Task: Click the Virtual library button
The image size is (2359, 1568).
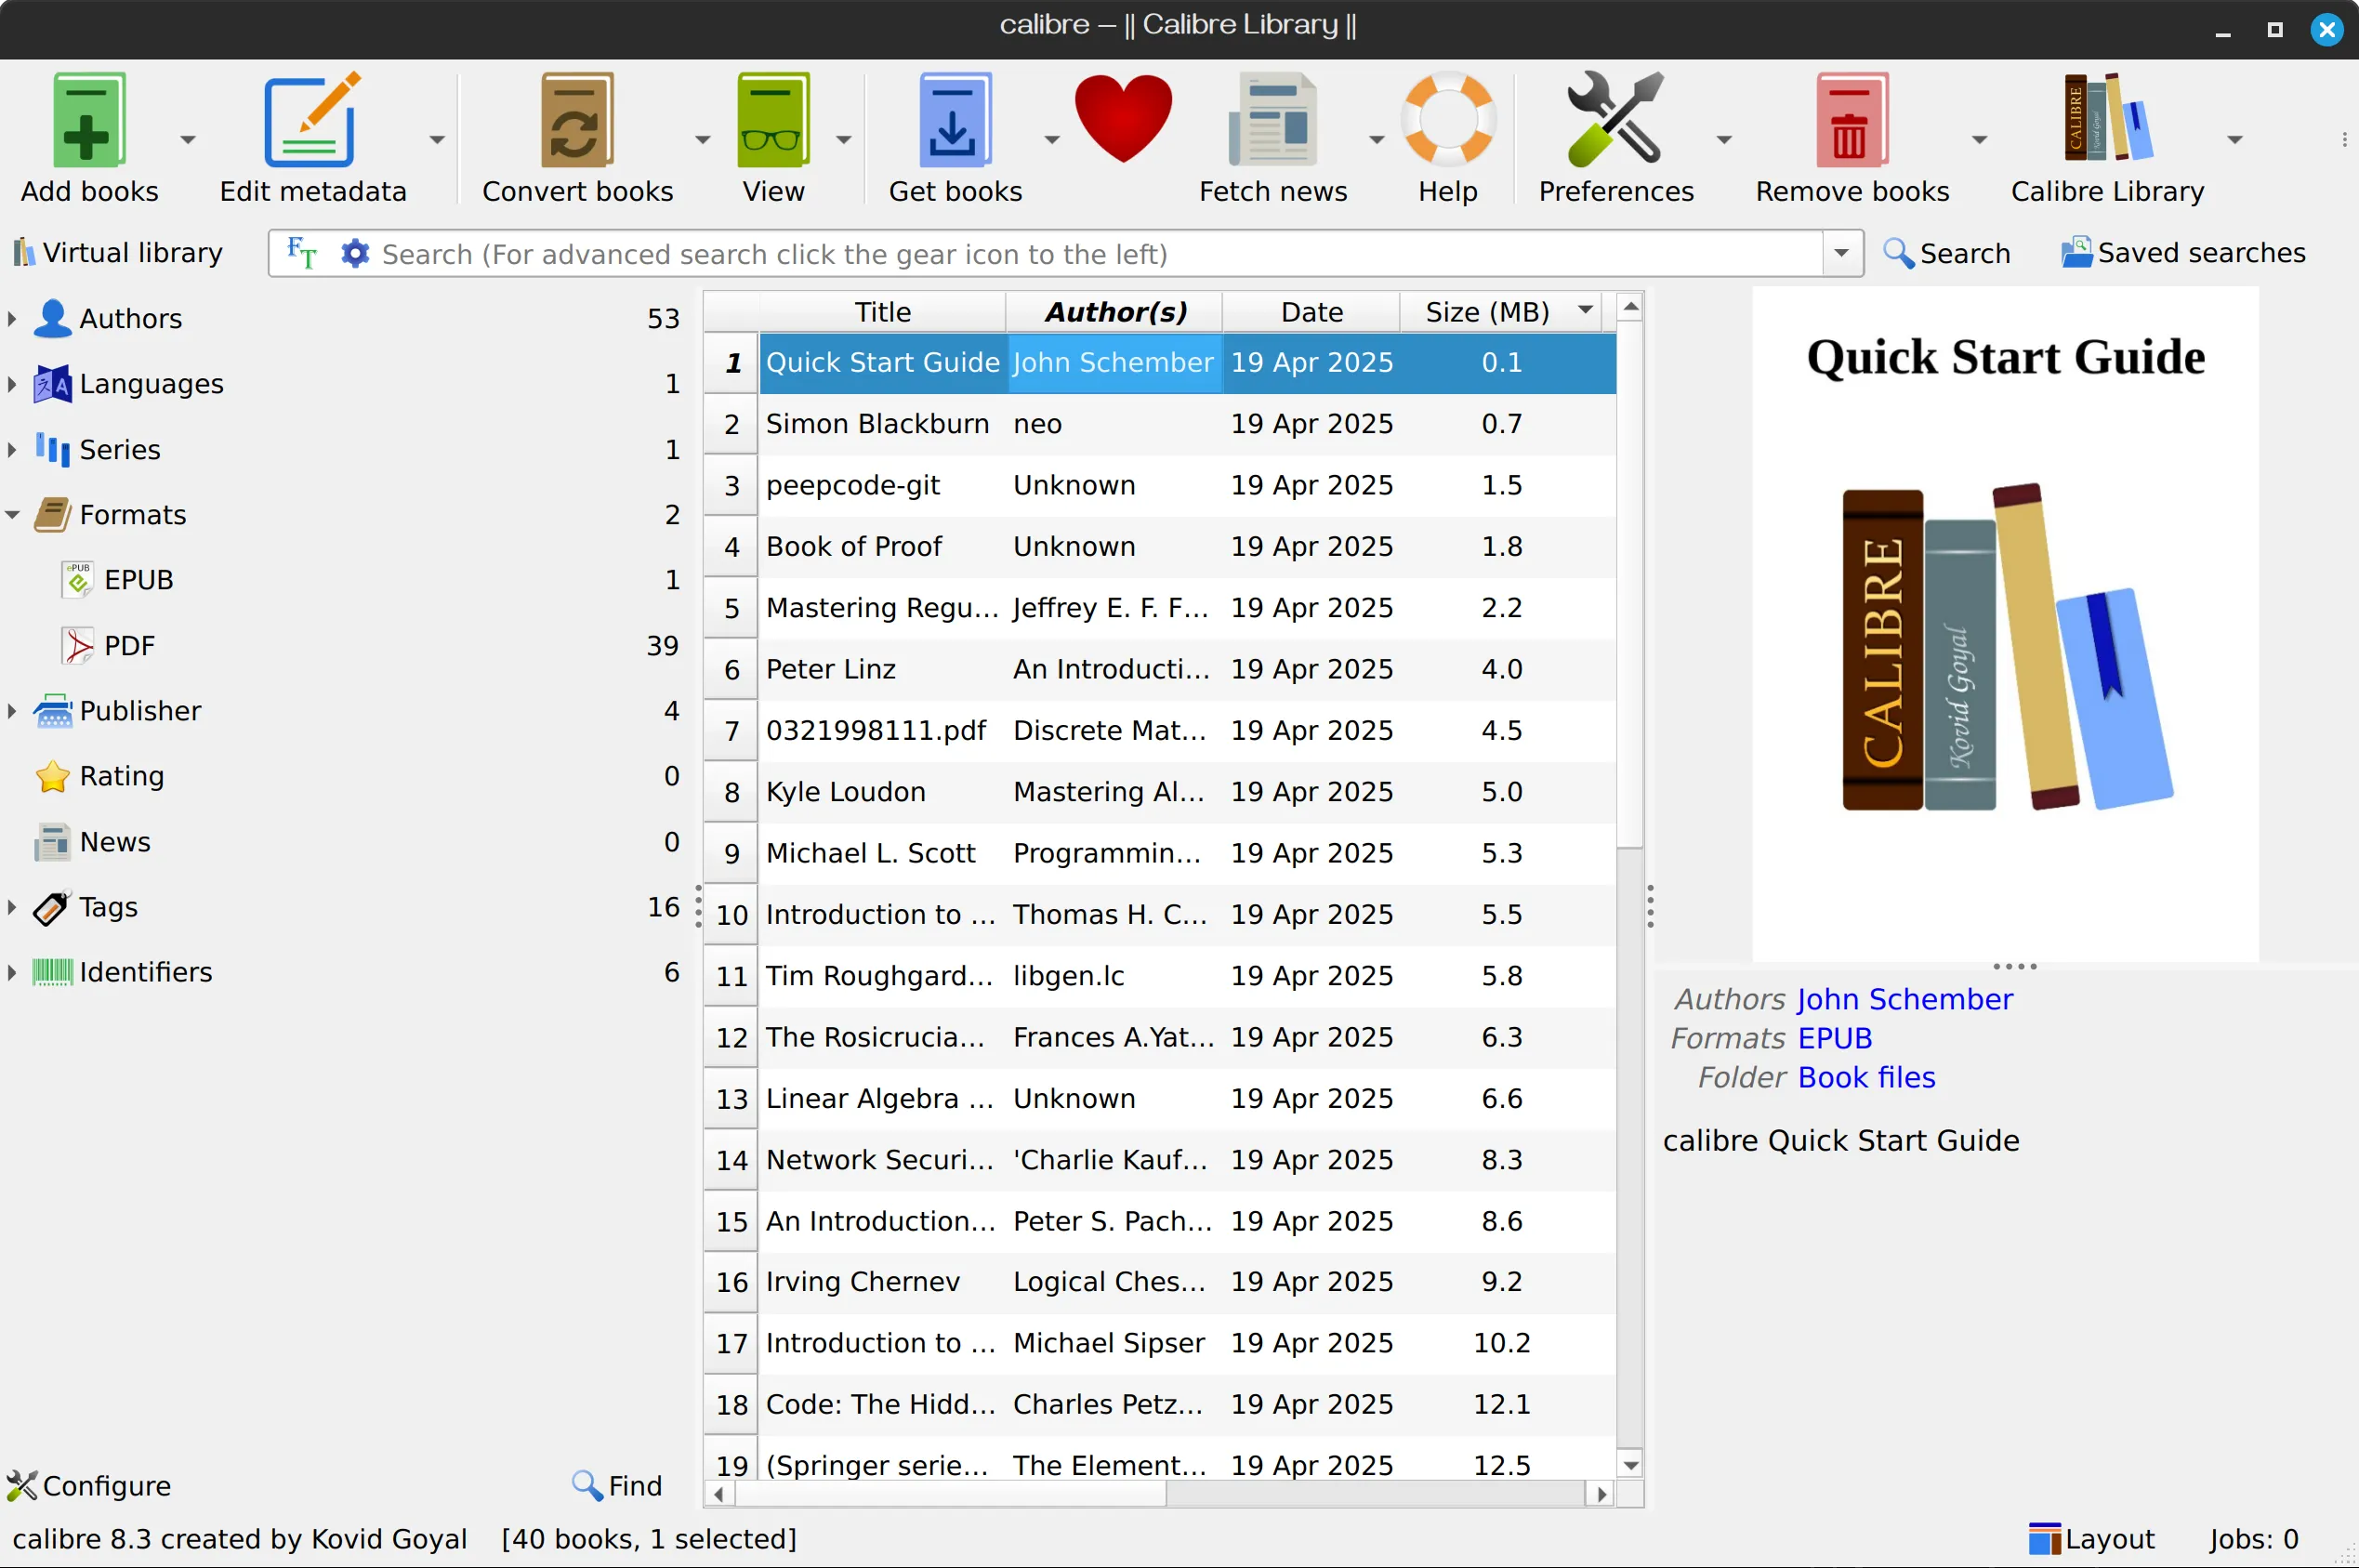Action: click(118, 253)
